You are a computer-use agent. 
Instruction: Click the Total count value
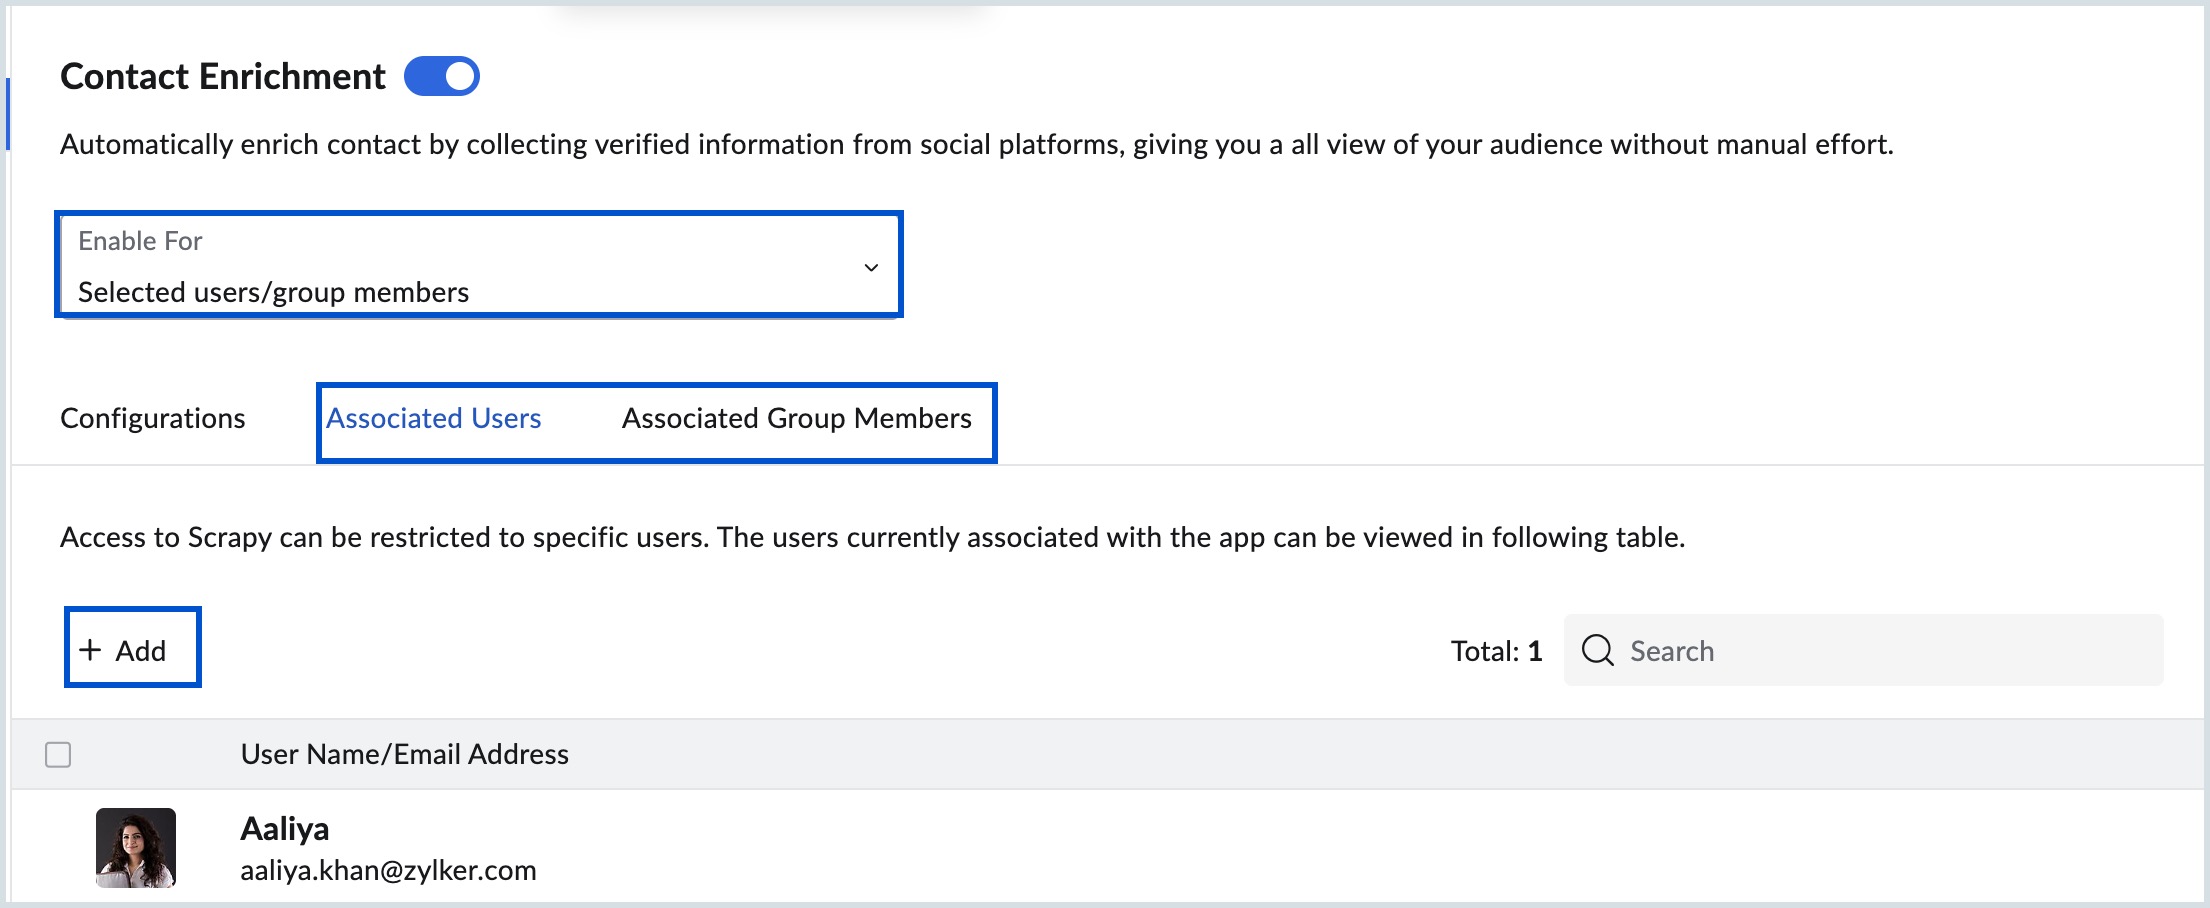point(1533,650)
